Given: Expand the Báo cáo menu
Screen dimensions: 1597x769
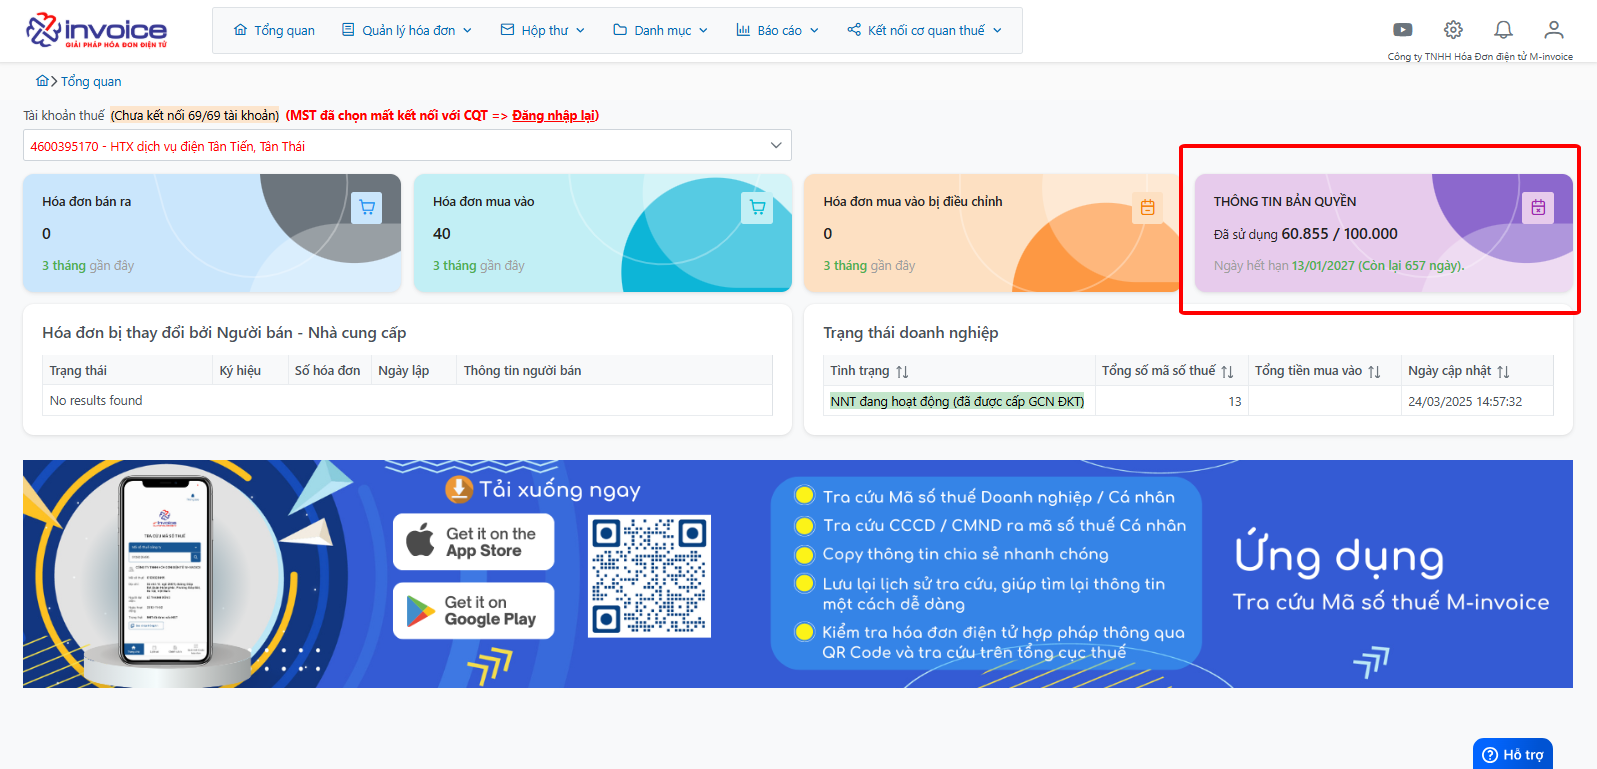Looking at the screenshot, I should (777, 31).
